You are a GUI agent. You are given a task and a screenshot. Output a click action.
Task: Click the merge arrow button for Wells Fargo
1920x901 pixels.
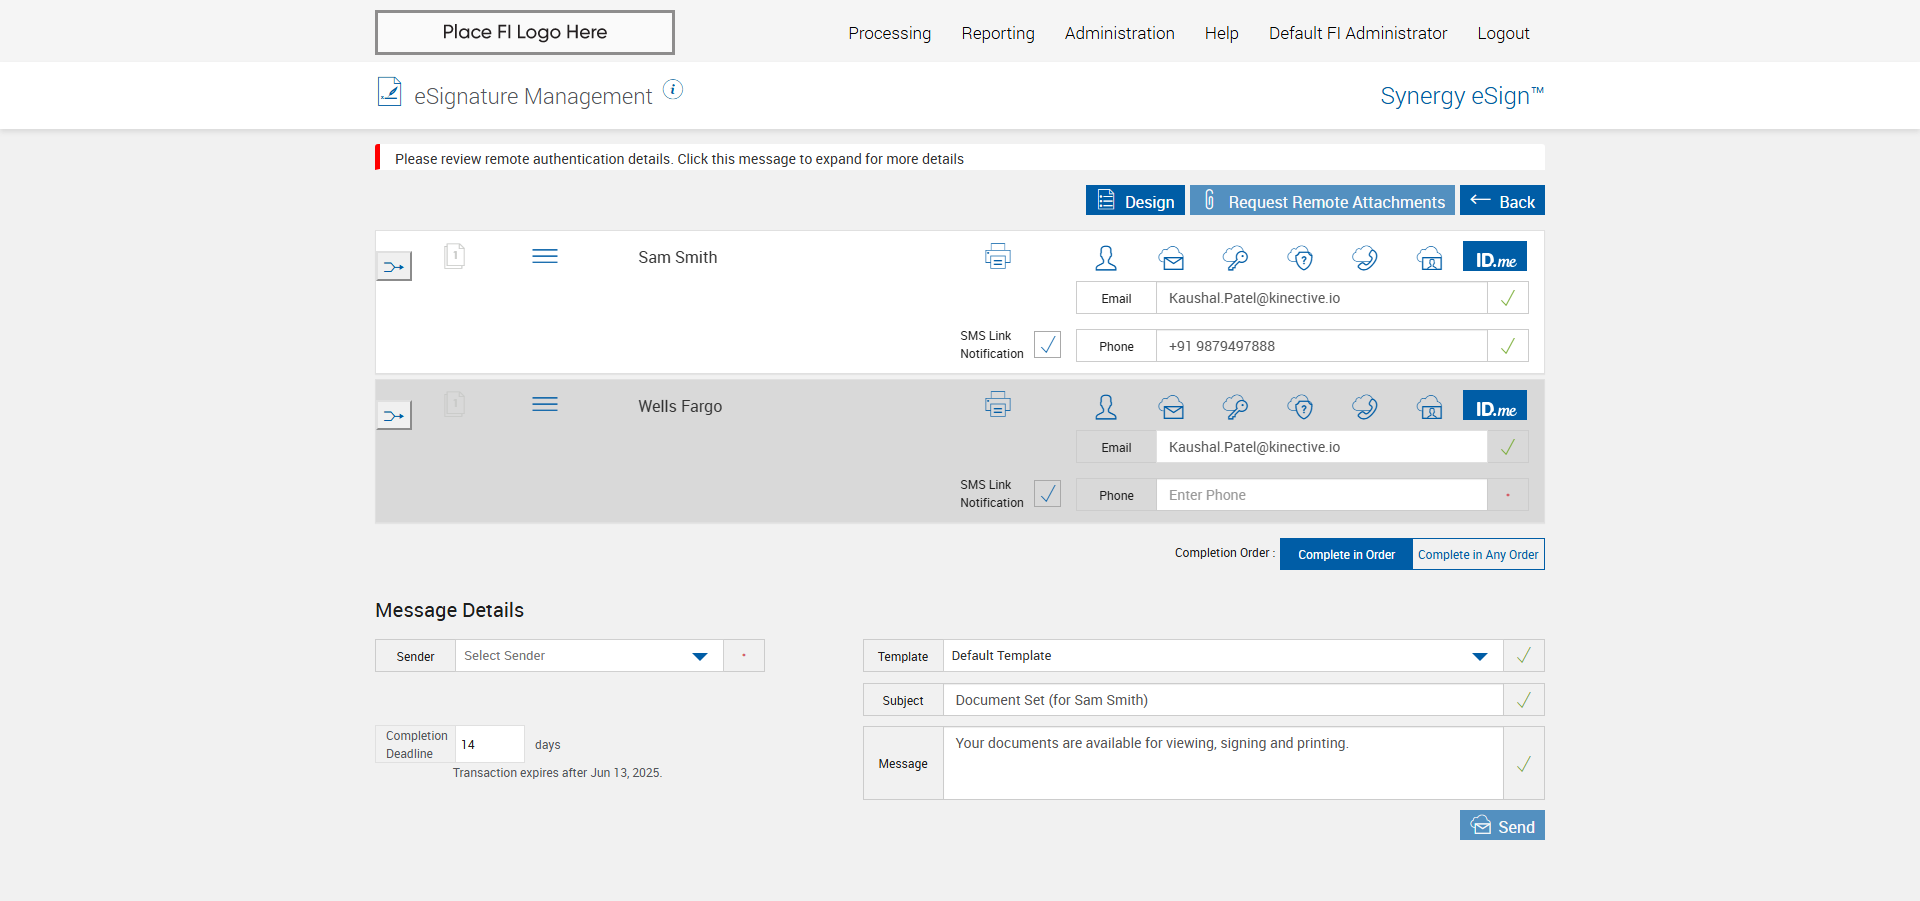(394, 416)
